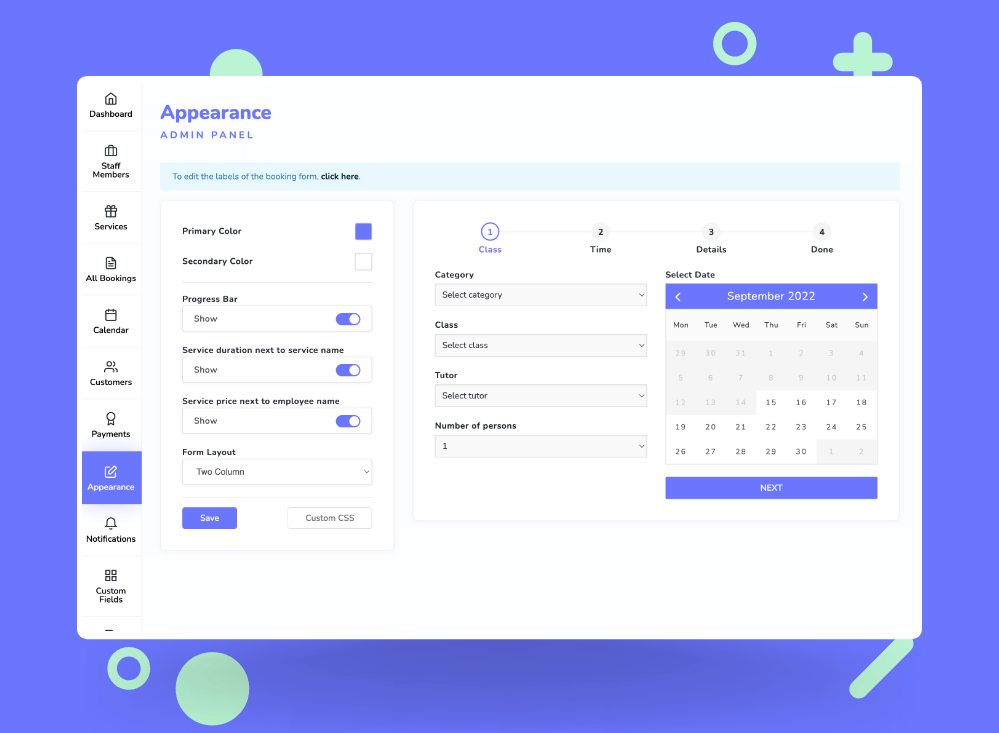
Task: Open Notifications from the sidebar
Action: tap(110, 530)
